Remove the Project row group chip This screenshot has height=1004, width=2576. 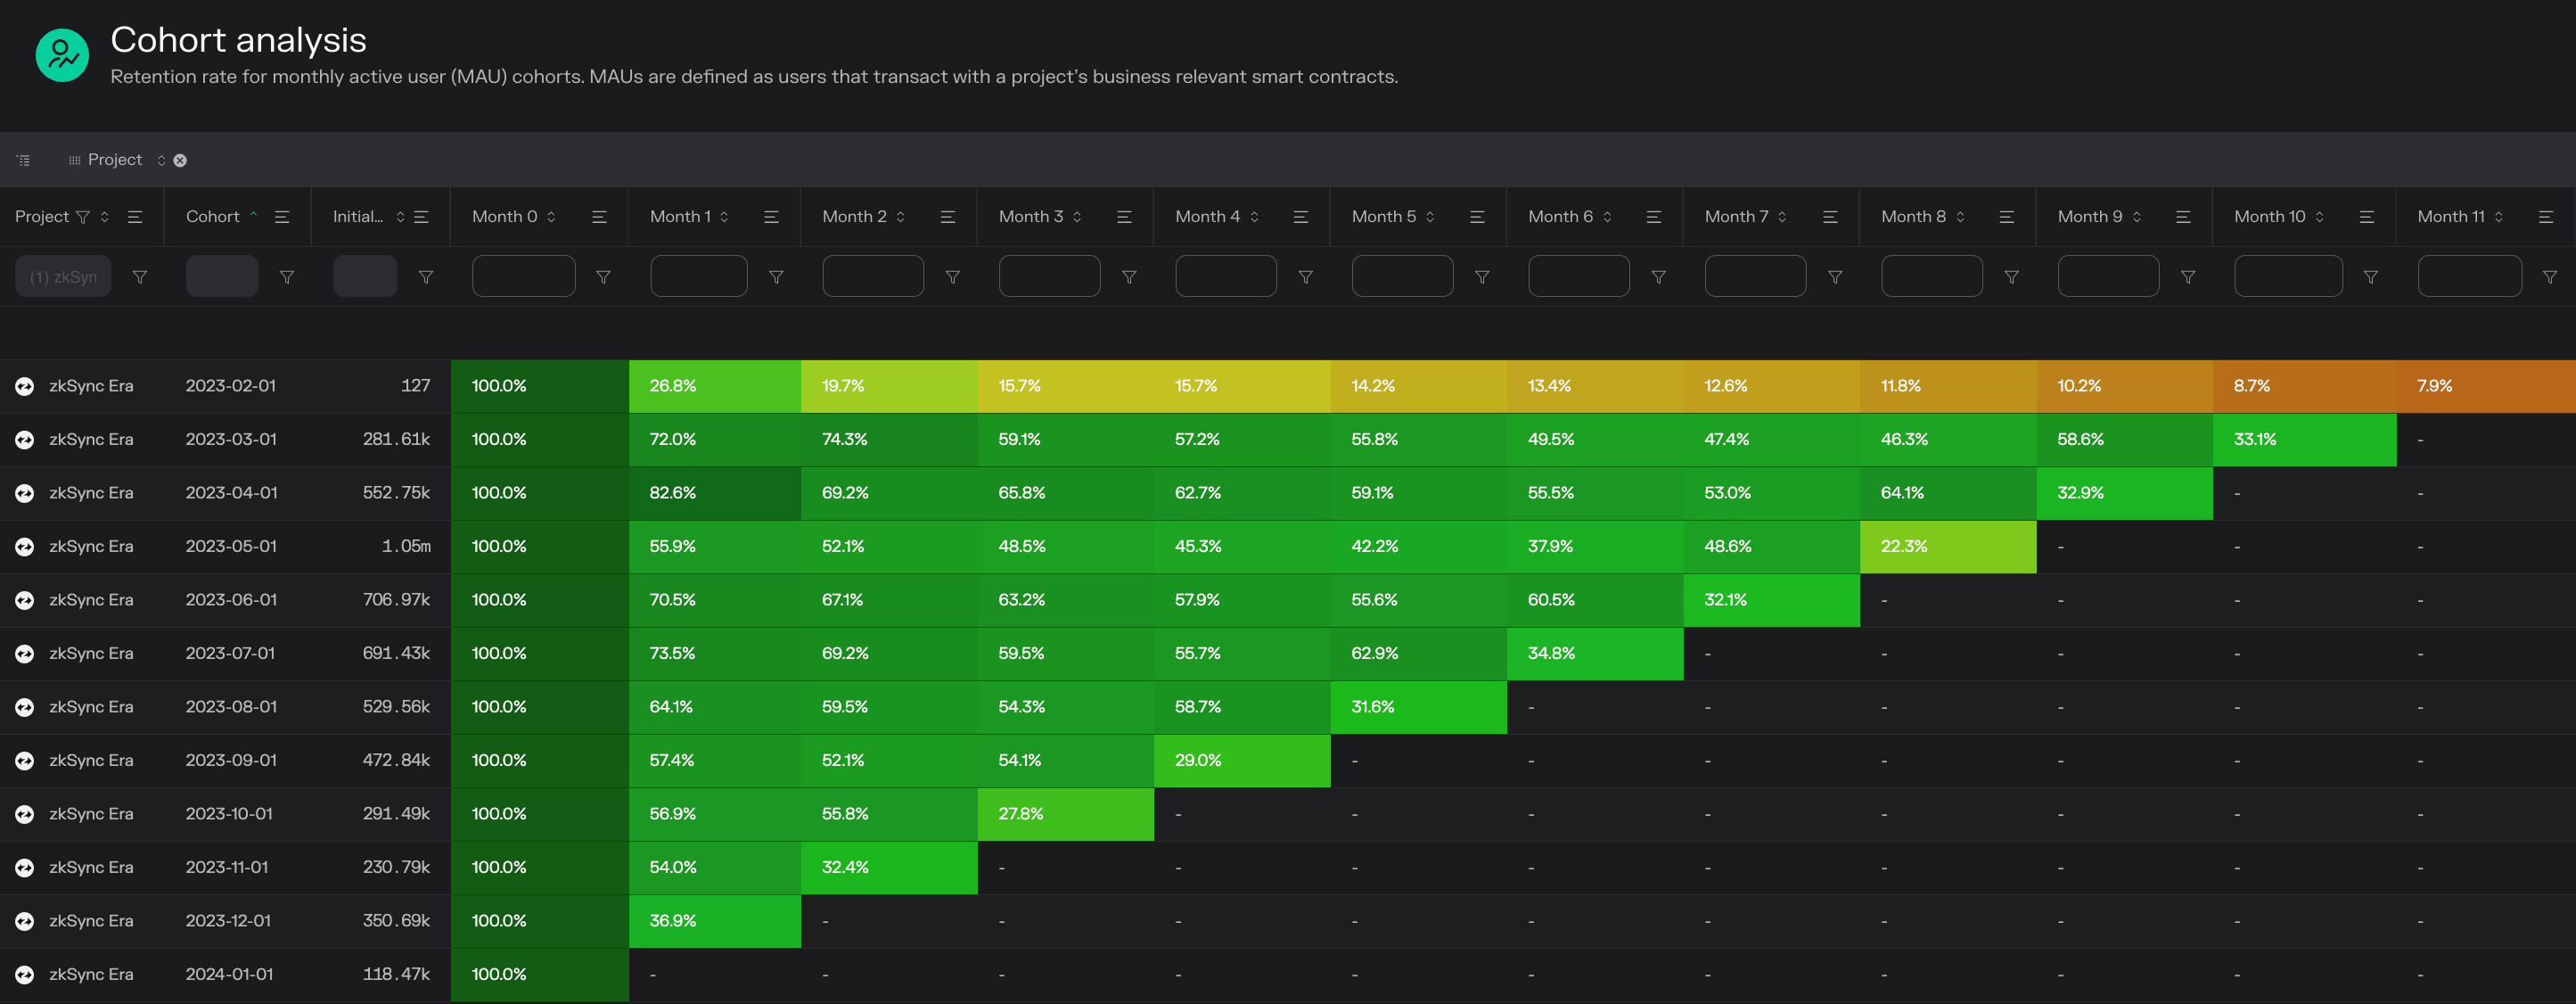[180, 160]
